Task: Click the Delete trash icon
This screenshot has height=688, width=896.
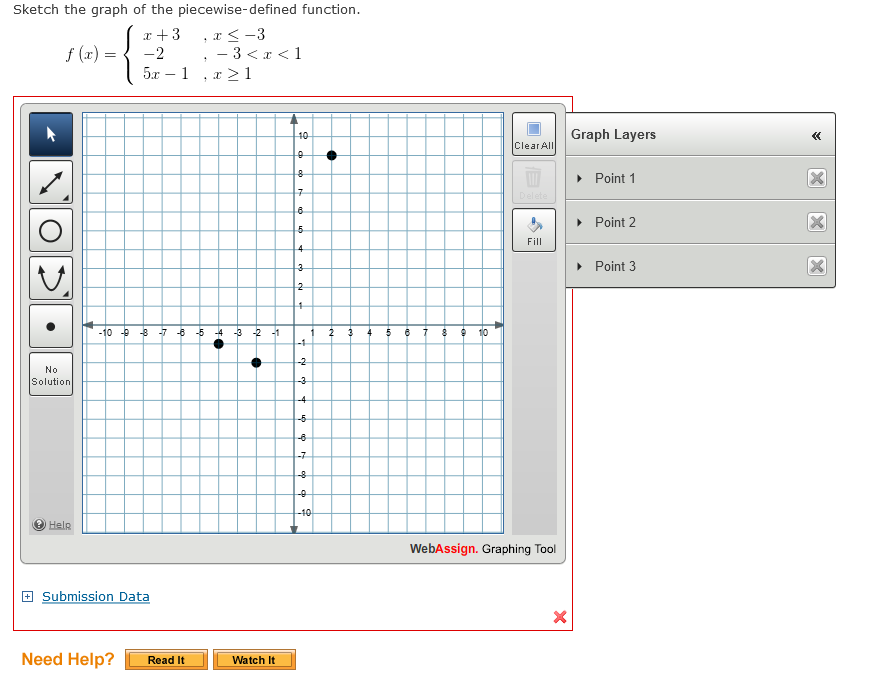Action: click(533, 181)
